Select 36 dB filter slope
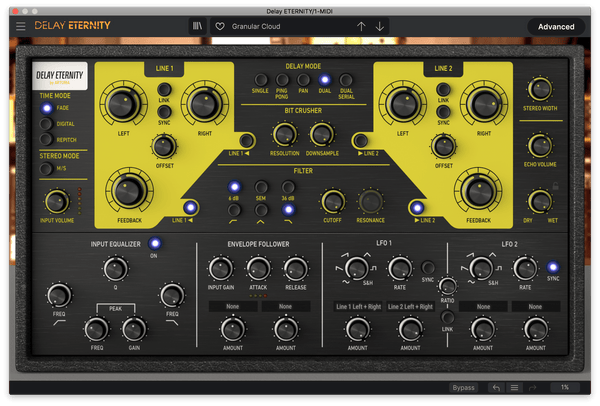The image size is (600, 406). pyautogui.click(x=288, y=187)
